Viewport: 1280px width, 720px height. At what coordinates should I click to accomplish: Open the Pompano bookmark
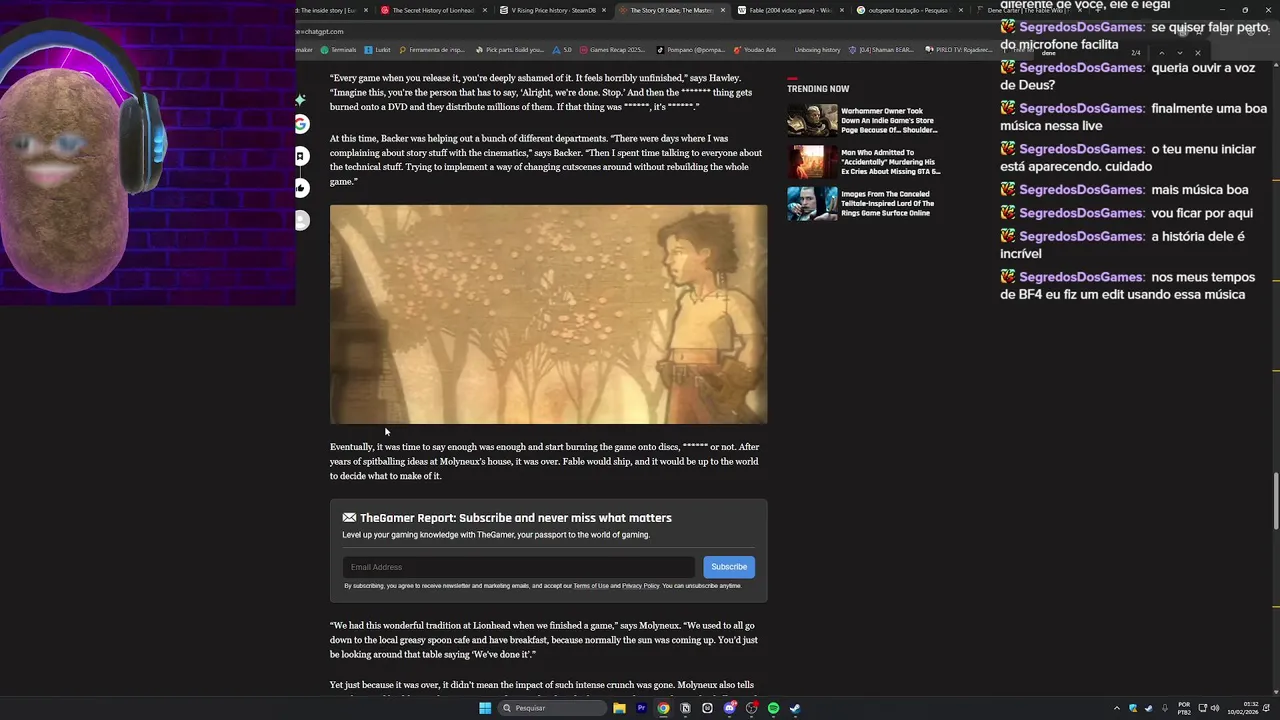coord(691,49)
